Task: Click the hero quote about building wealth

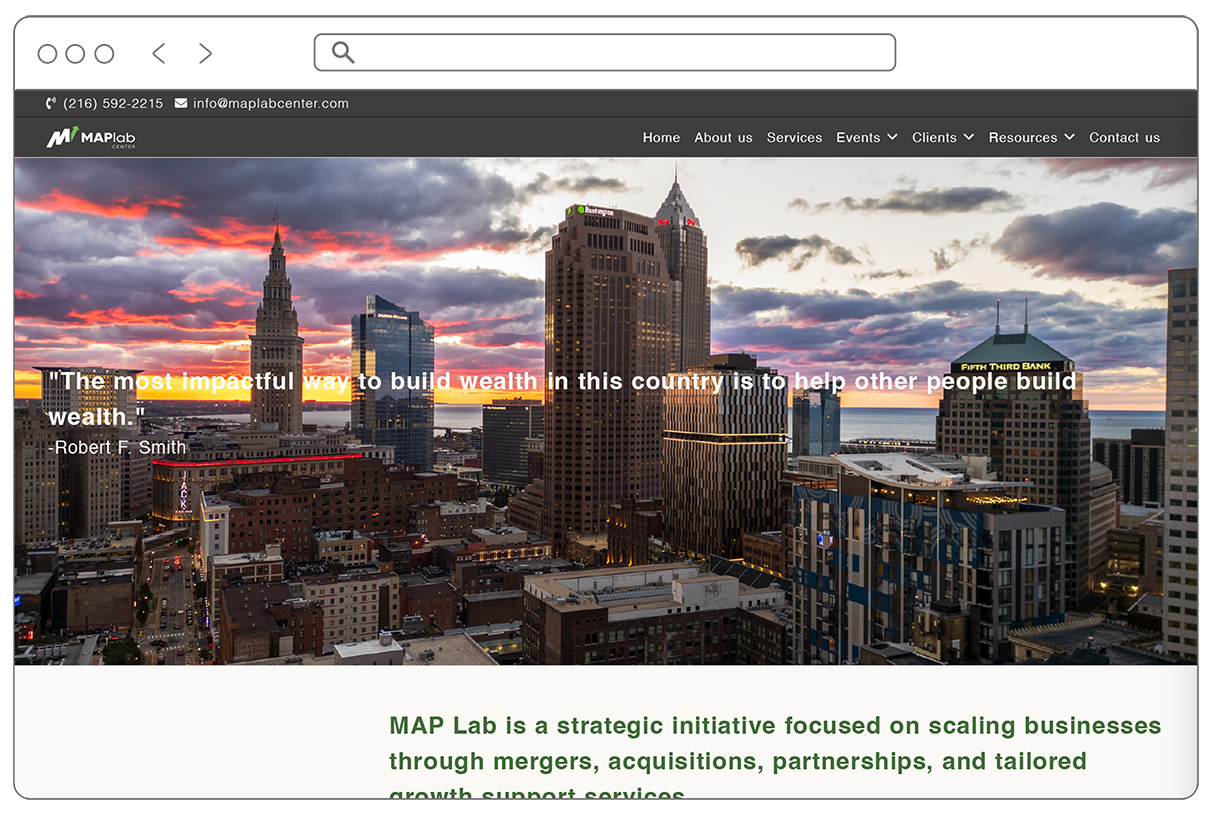Action: pyautogui.click(x=562, y=398)
